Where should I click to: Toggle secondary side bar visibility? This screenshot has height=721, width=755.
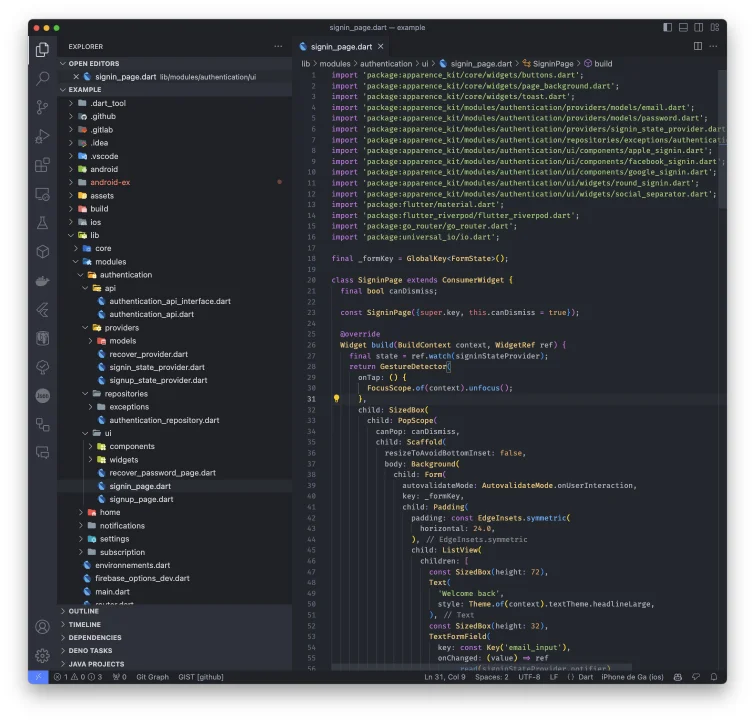click(699, 27)
